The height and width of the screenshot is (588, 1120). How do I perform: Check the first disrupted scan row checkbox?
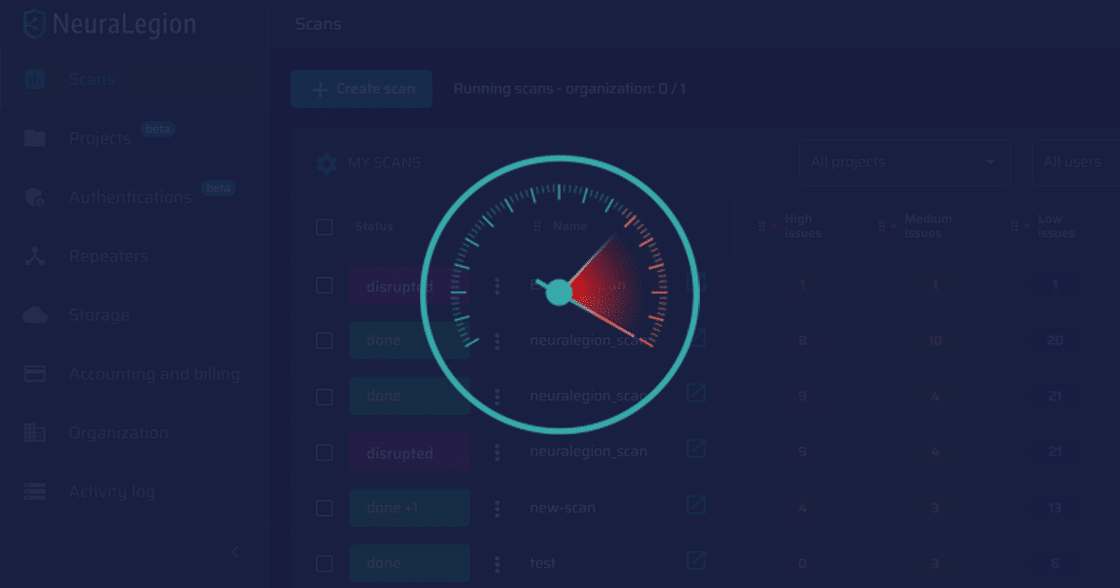tap(324, 285)
